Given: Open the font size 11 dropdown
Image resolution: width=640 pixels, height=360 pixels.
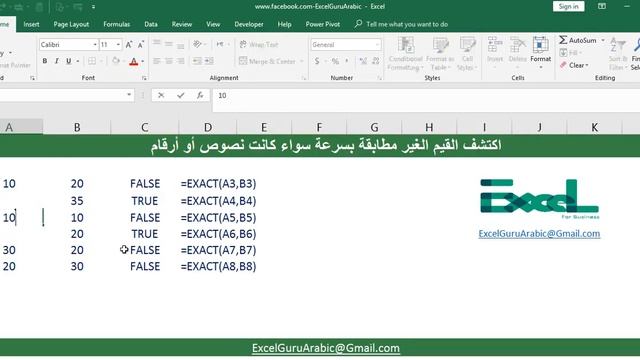Looking at the screenshot, I should (x=118, y=44).
